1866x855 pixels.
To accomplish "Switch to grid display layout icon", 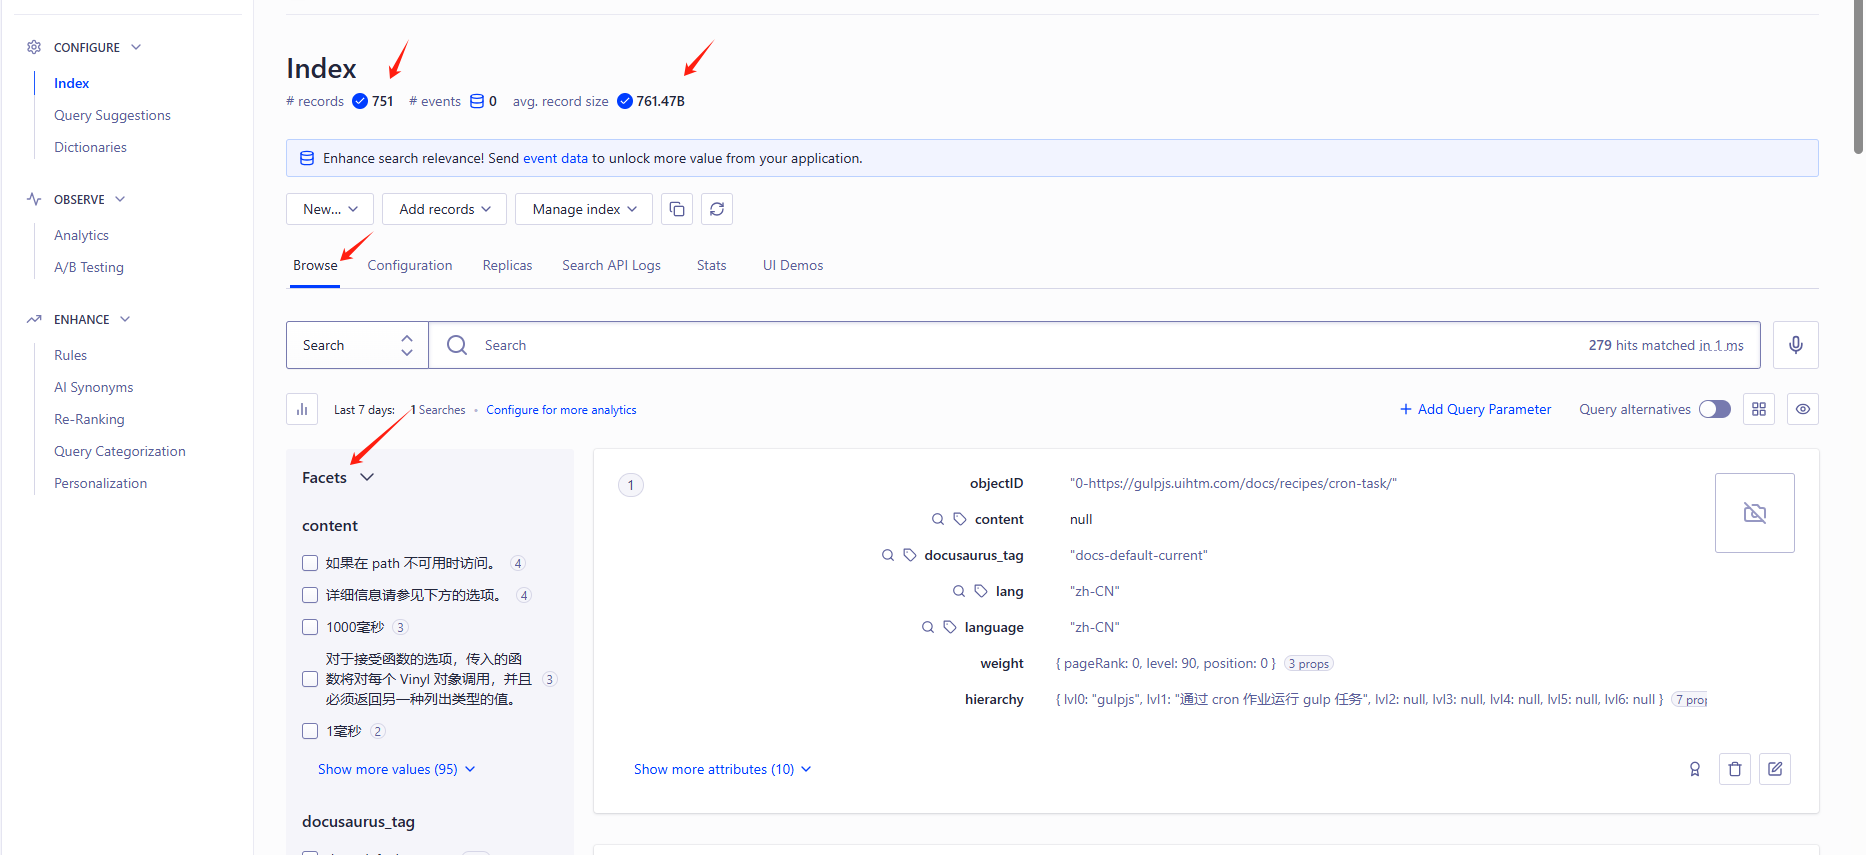I will click(1759, 409).
